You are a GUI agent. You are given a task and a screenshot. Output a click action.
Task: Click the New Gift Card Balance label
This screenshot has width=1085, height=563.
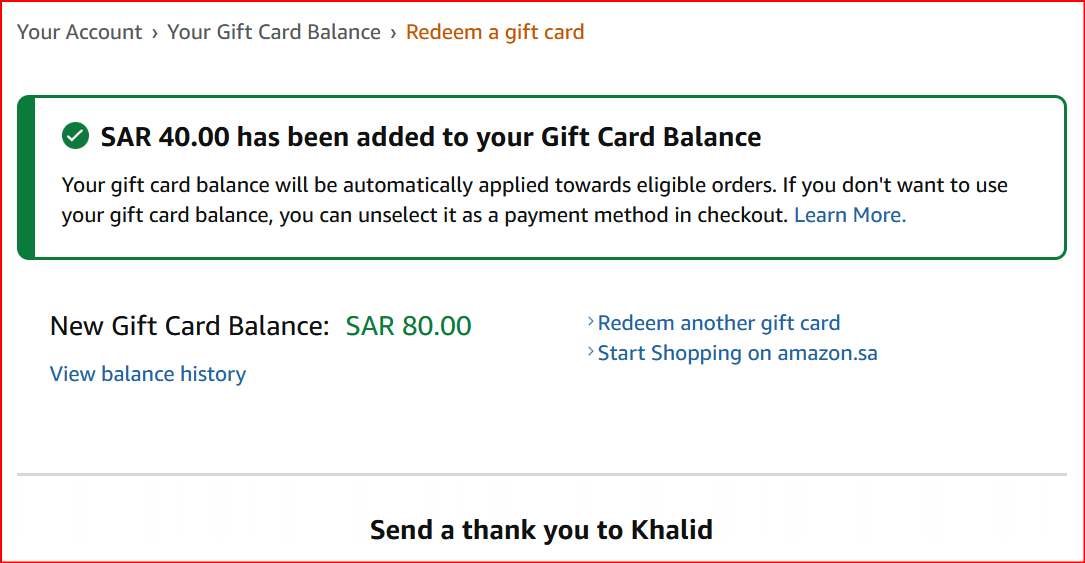(x=189, y=326)
